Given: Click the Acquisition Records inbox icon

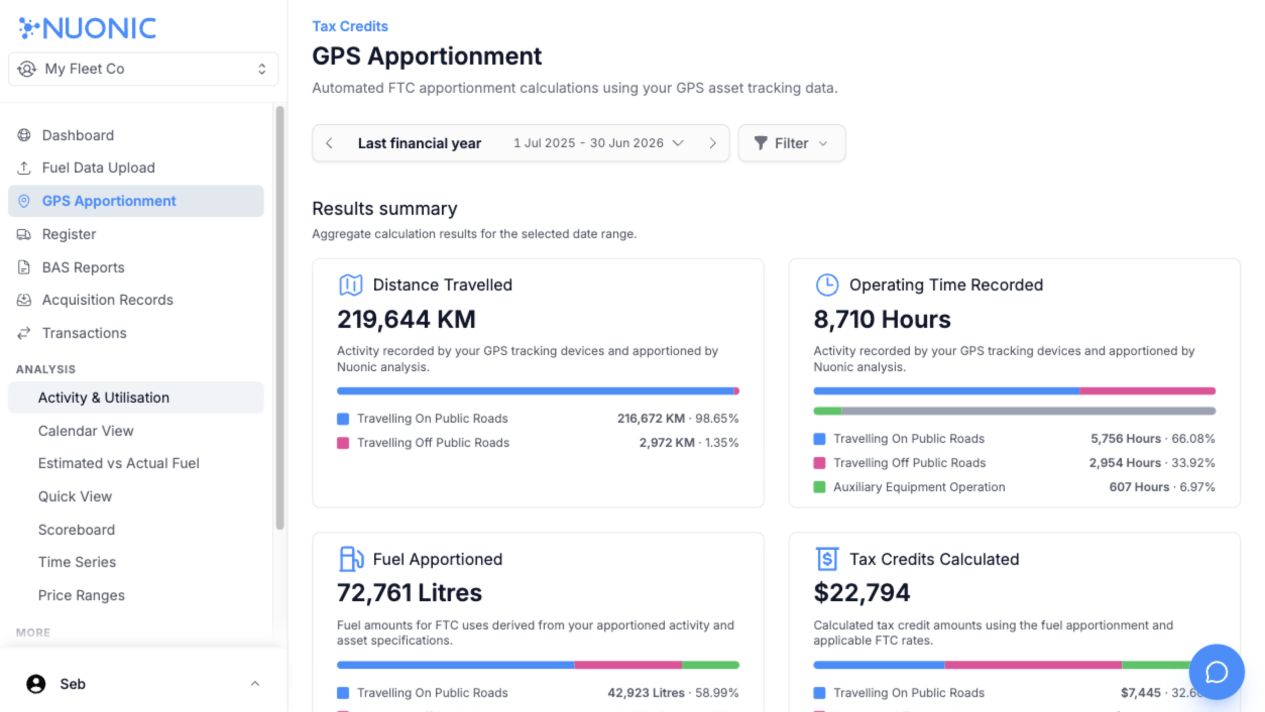Looking at the screenshot, I should (24, 300).
